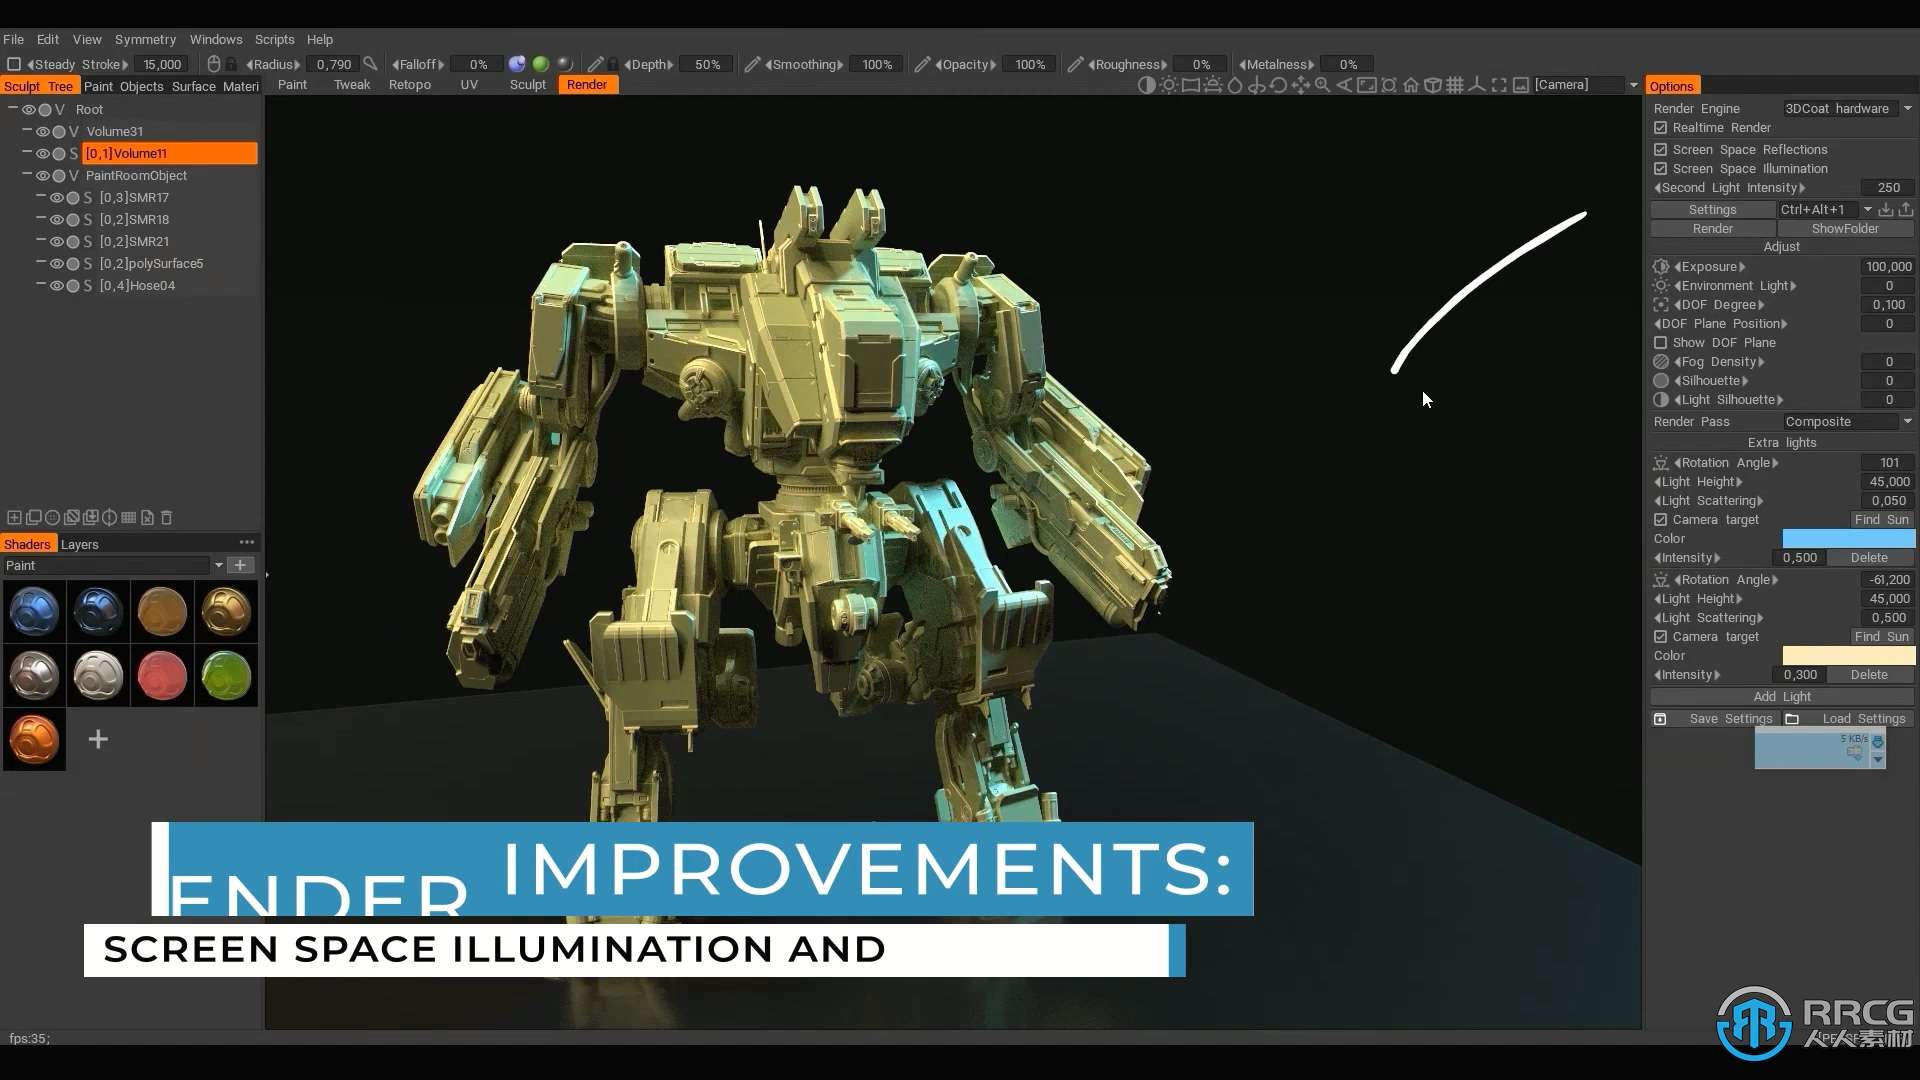Toggle Screen Space Reflections checkbox

(1661, 150)
